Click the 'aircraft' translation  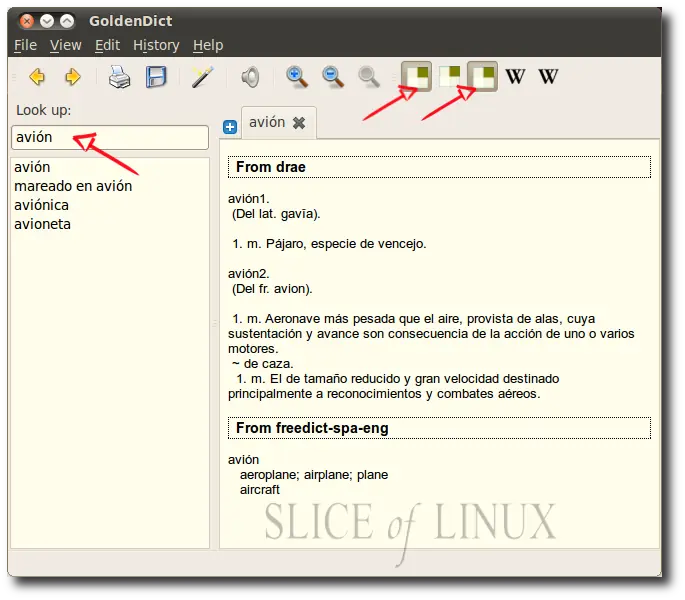point(259,489)
